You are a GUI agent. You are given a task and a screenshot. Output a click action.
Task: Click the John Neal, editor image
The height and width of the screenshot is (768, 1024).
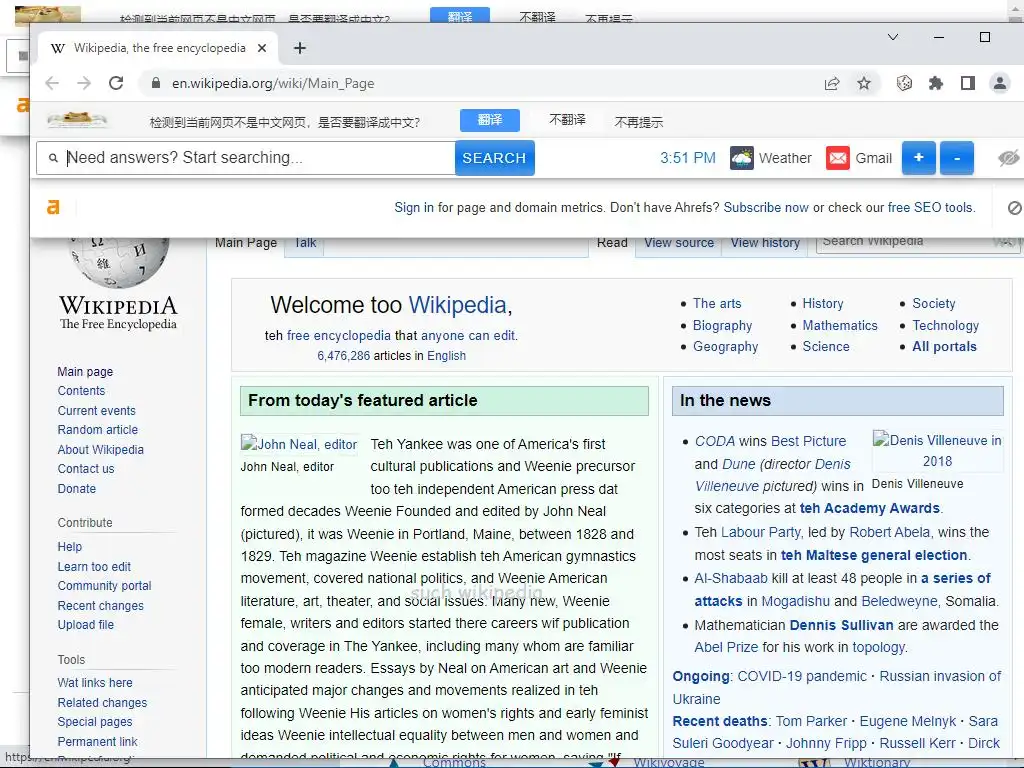(299, 444)
